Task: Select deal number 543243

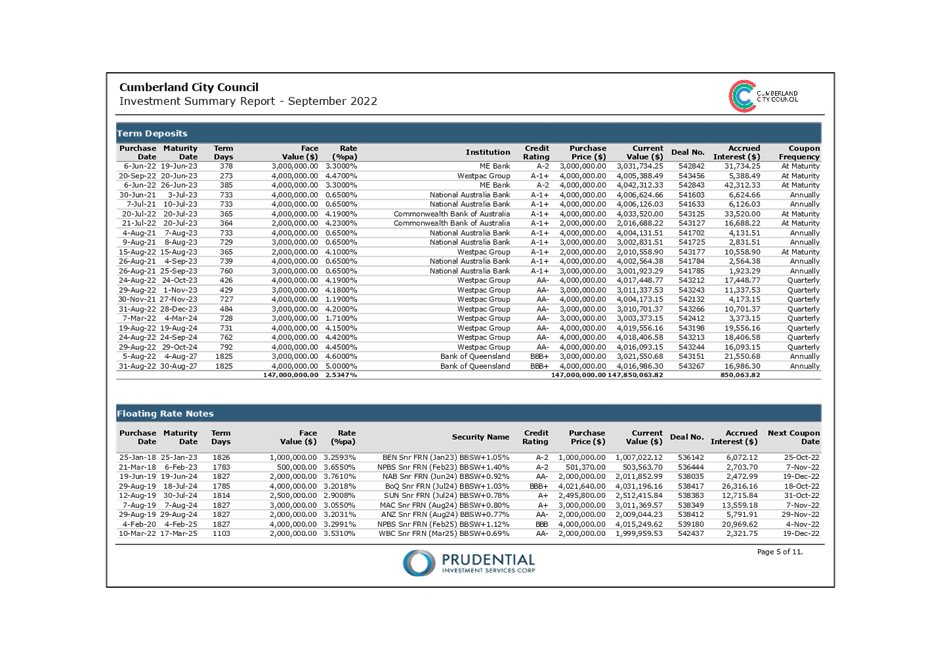Action: pyautogui.click(x=691, y=290)
